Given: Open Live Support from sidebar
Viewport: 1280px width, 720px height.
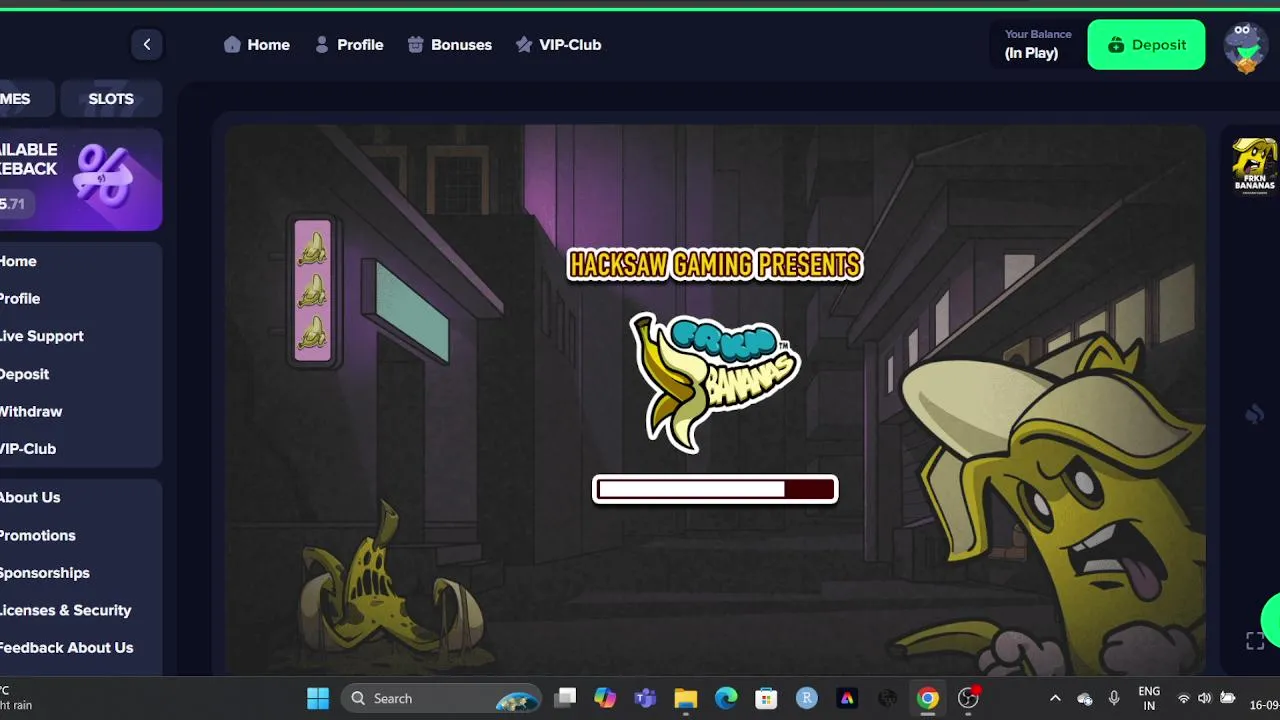Looking at the screenshot, I should point(42,336).
